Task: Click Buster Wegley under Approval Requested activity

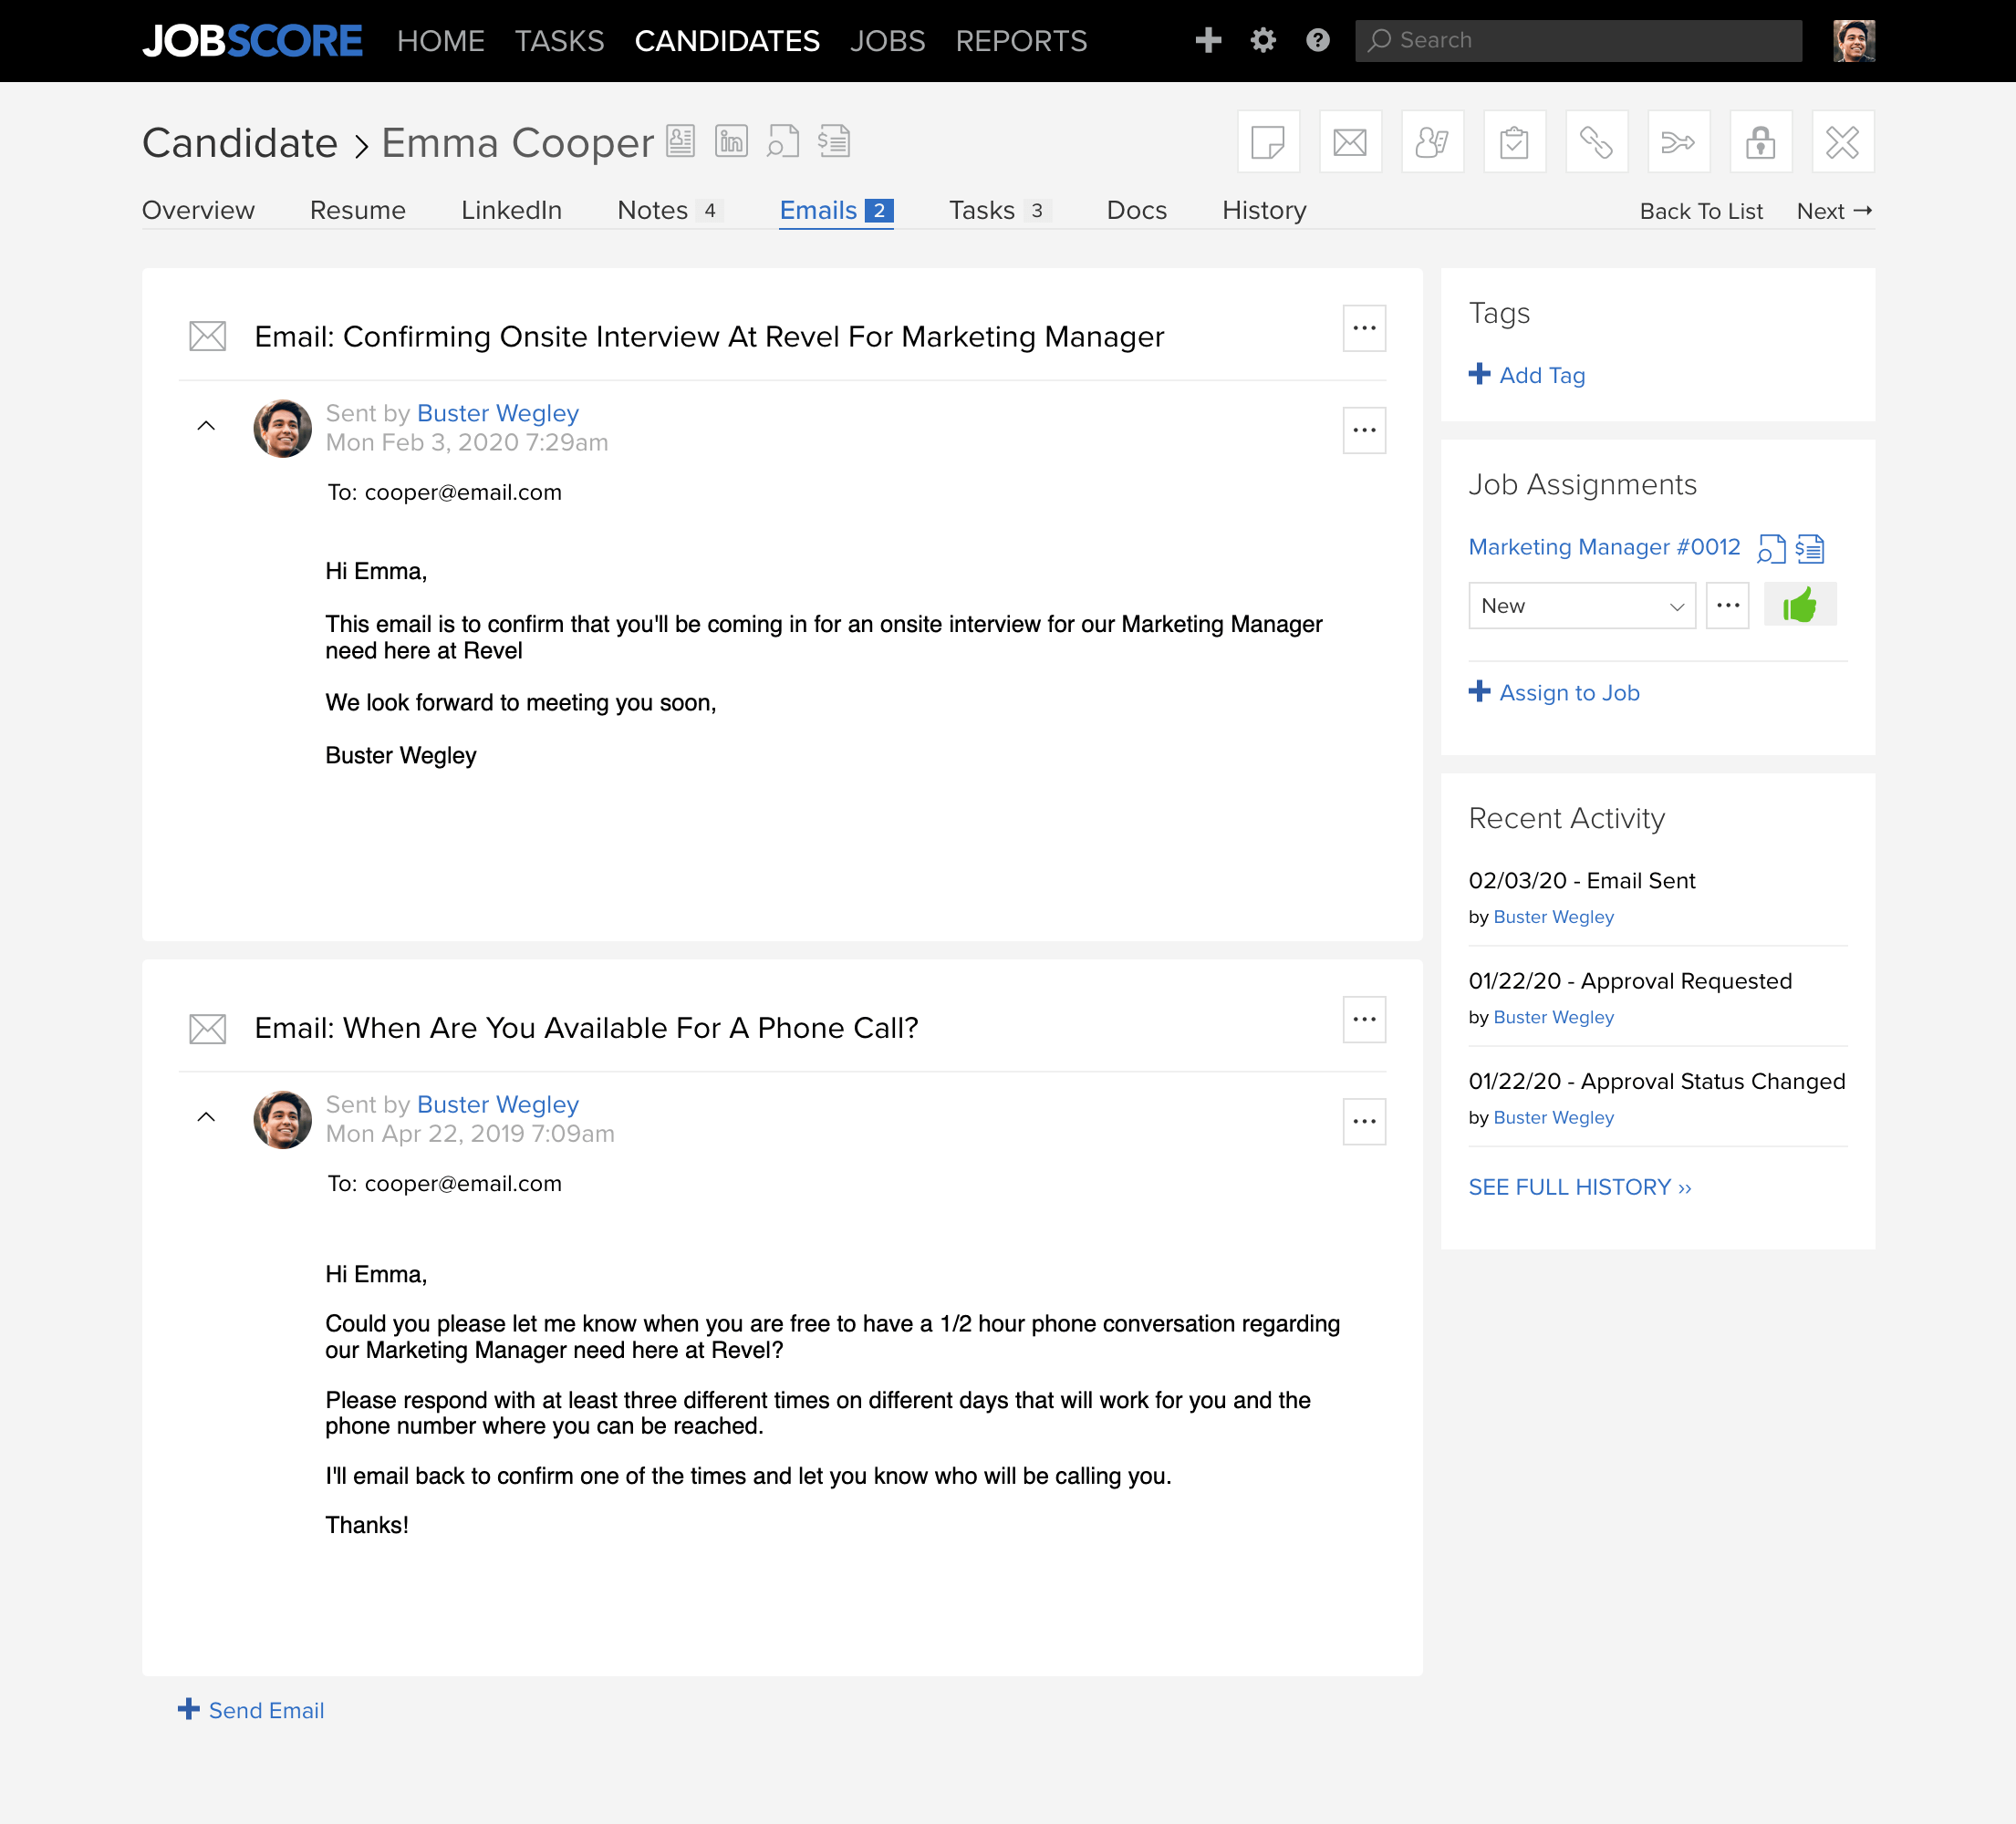Action: tap(1553, 1017)
